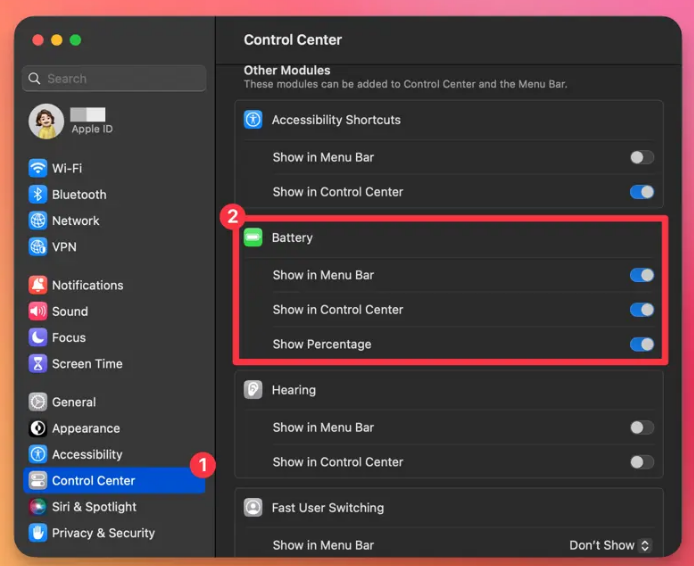Select General in the sidebar
This screenshot has height=566, width=694.
coord(74,402)
